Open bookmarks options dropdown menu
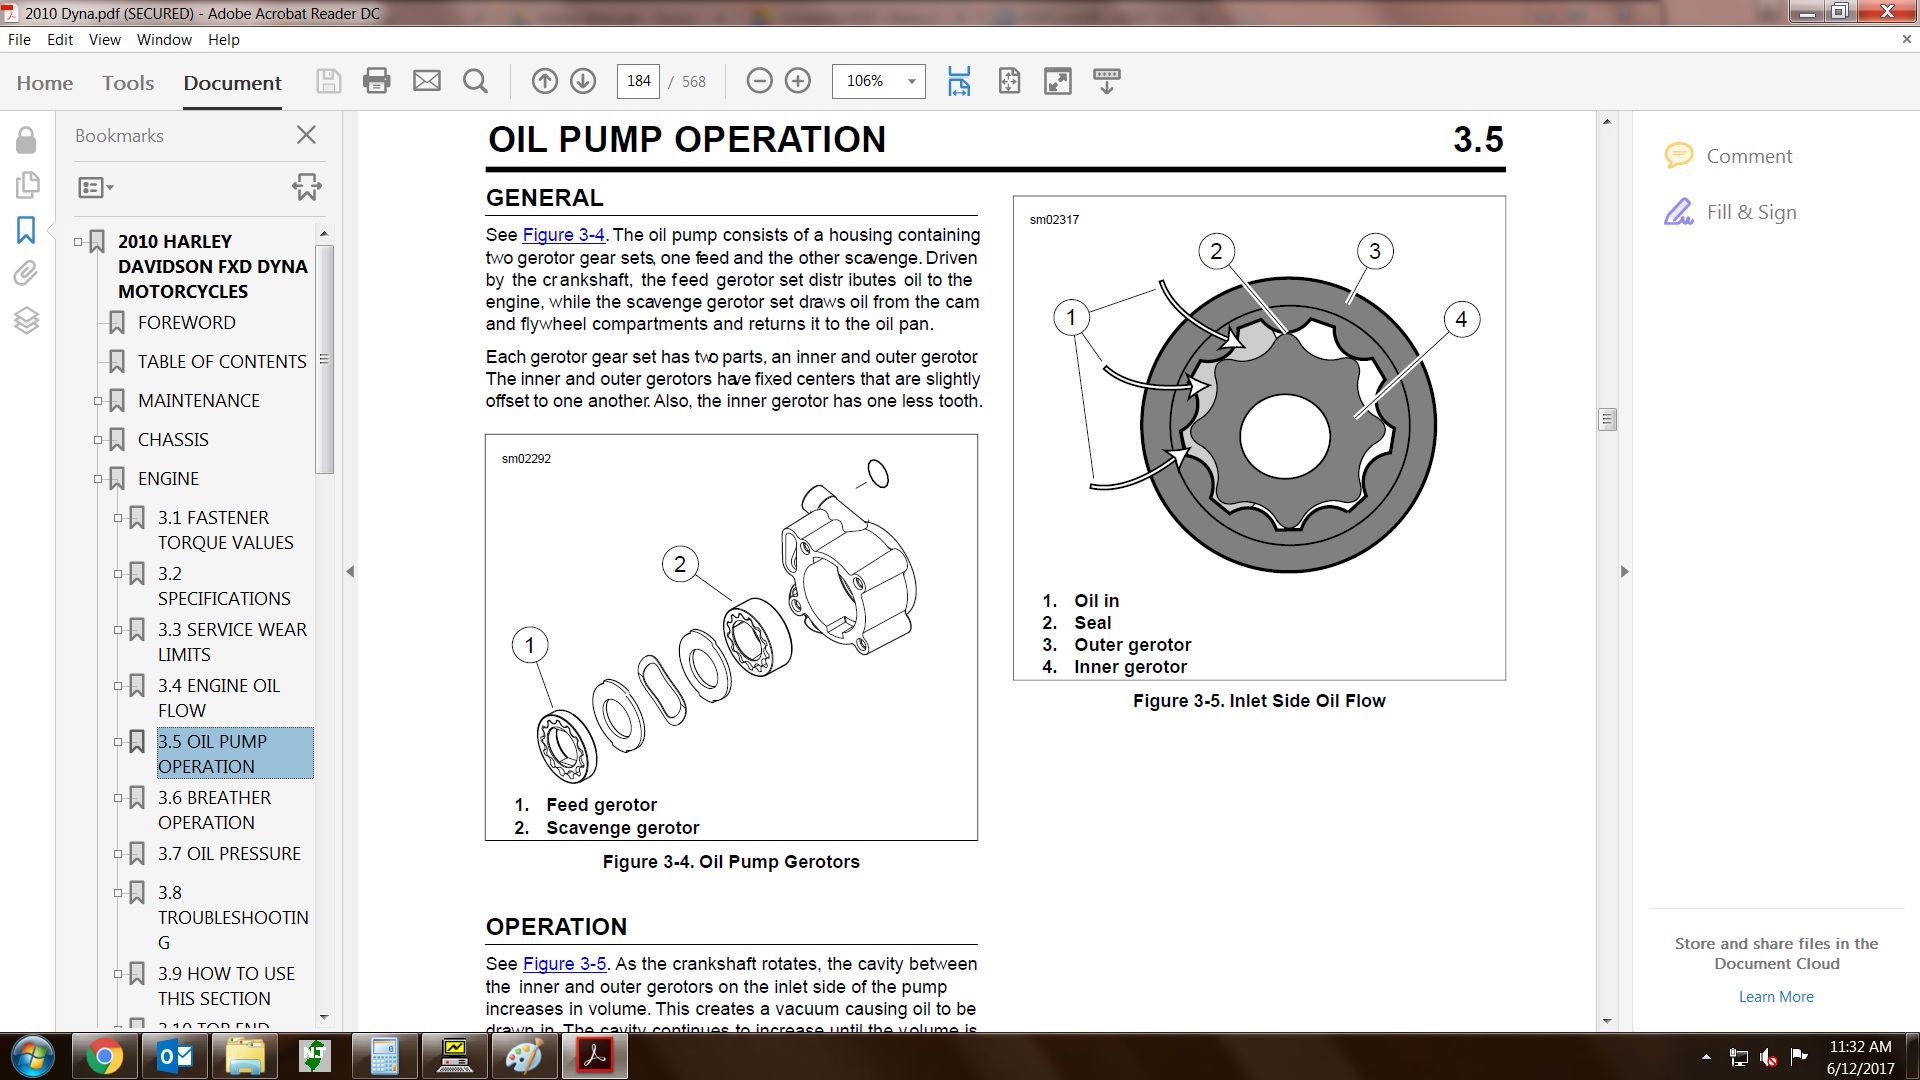This screenshot has height=1080, width=1920. (x=96, y=187)
